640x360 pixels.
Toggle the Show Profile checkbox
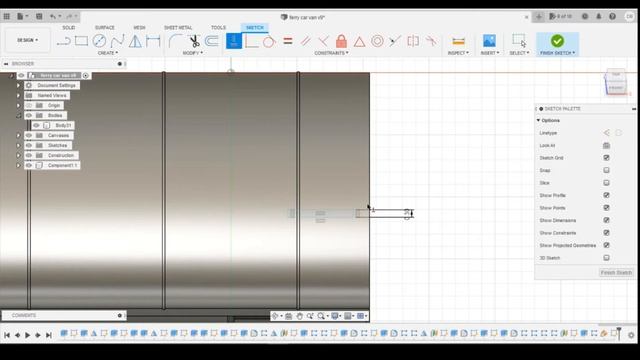coord(607,195)
